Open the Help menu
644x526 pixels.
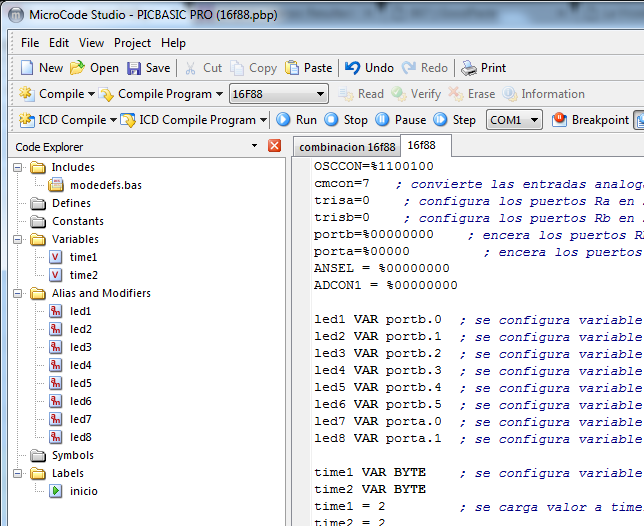[x=173, y=43]
